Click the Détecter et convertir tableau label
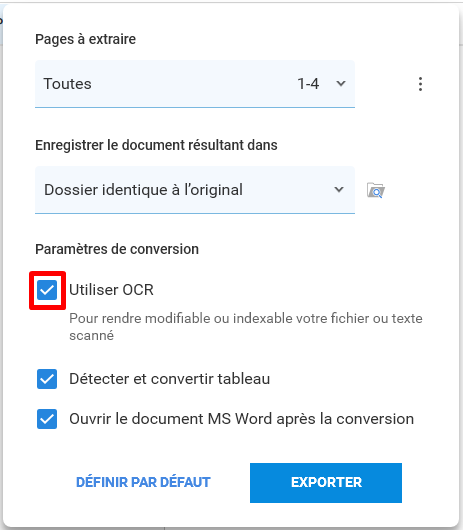The image size is (463, 530). 170,379
